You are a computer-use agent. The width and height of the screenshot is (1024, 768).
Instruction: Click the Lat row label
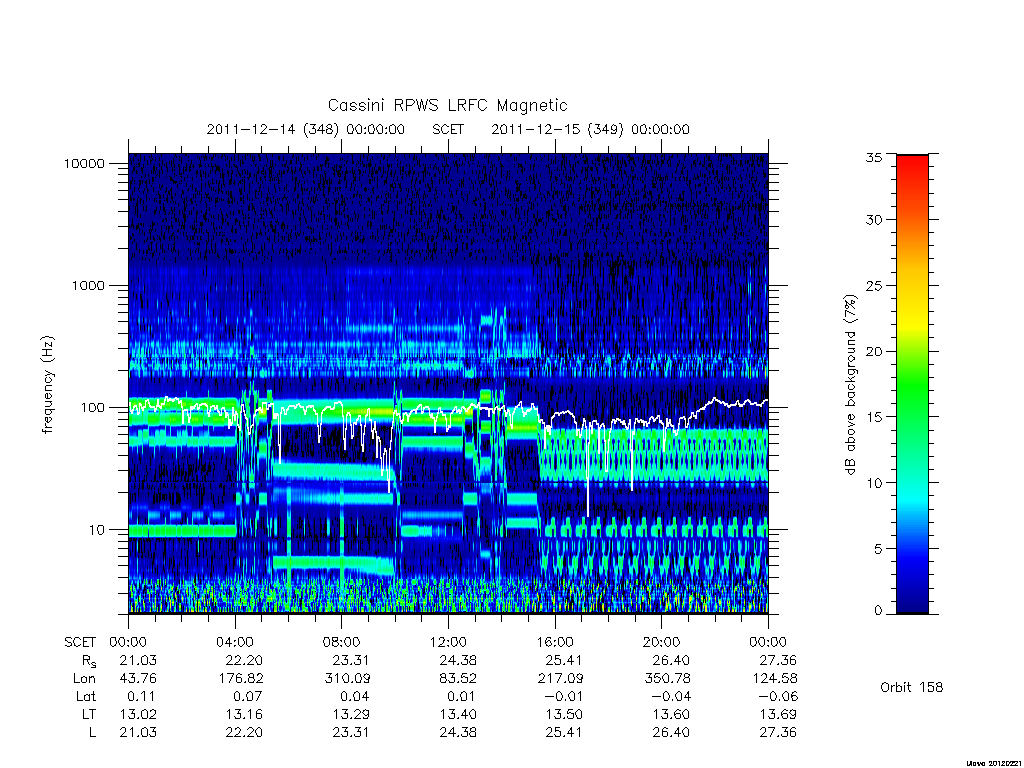click(x=86, y=697)
